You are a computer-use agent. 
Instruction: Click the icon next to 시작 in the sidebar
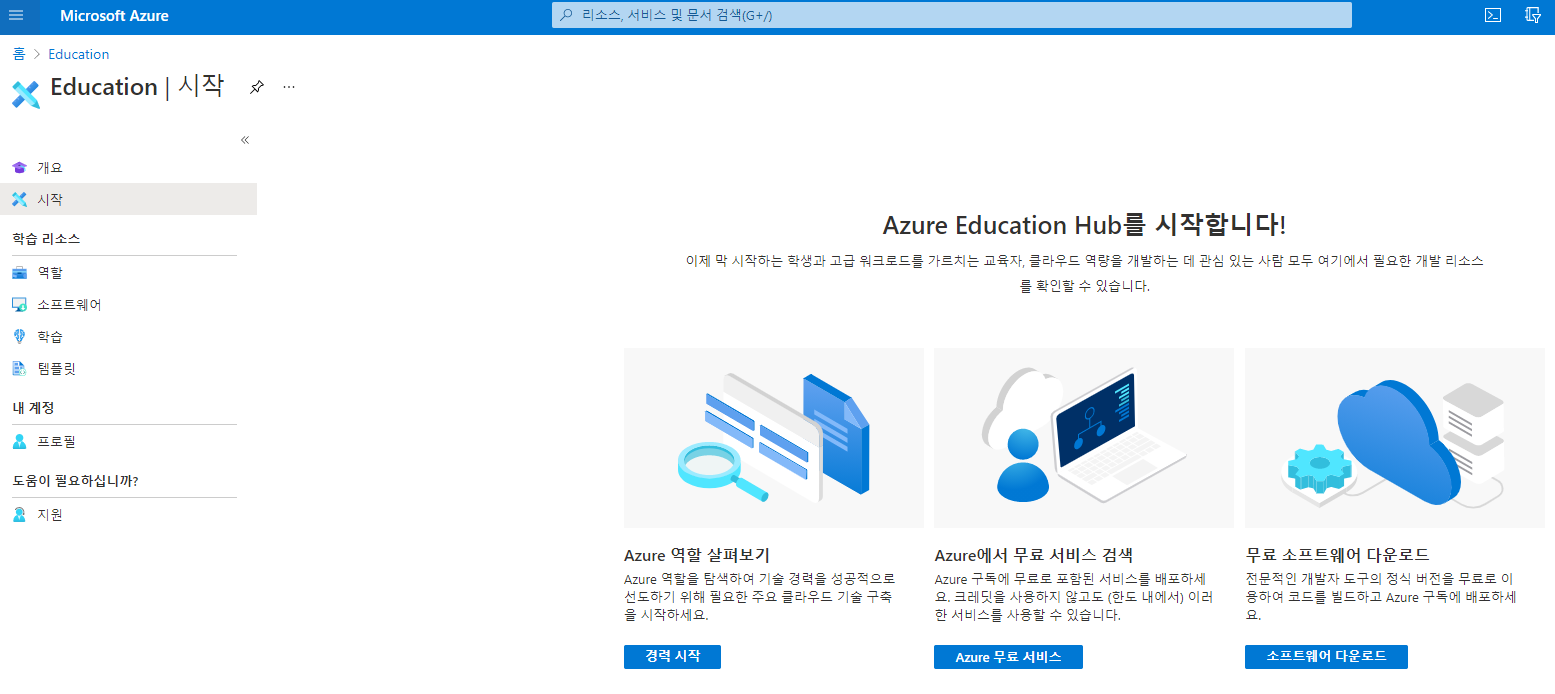(19, 199)
